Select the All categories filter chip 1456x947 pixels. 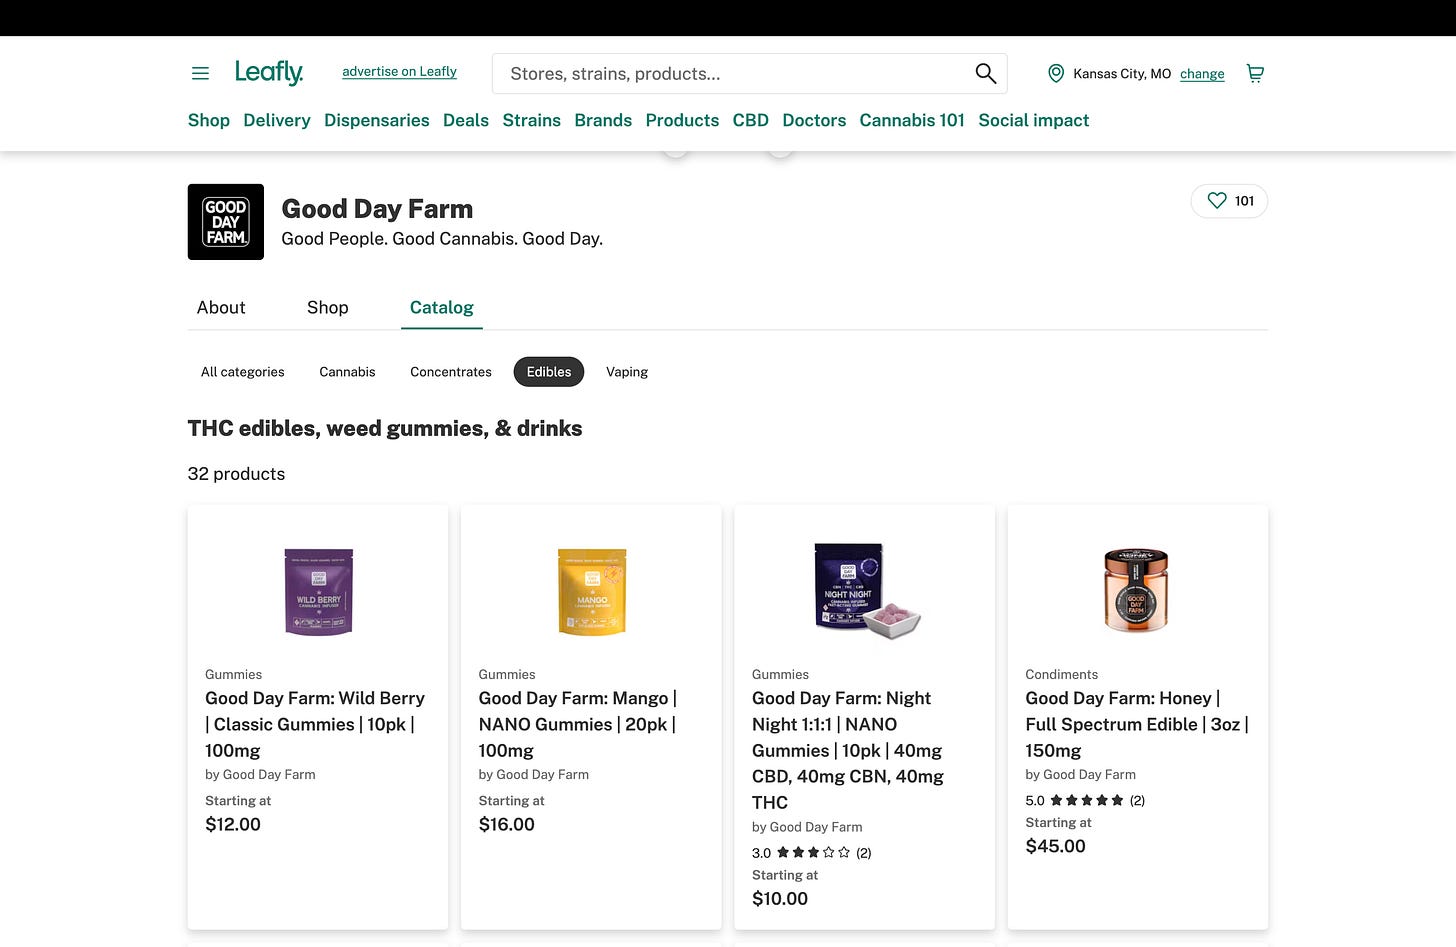click(x=243, y=372)
